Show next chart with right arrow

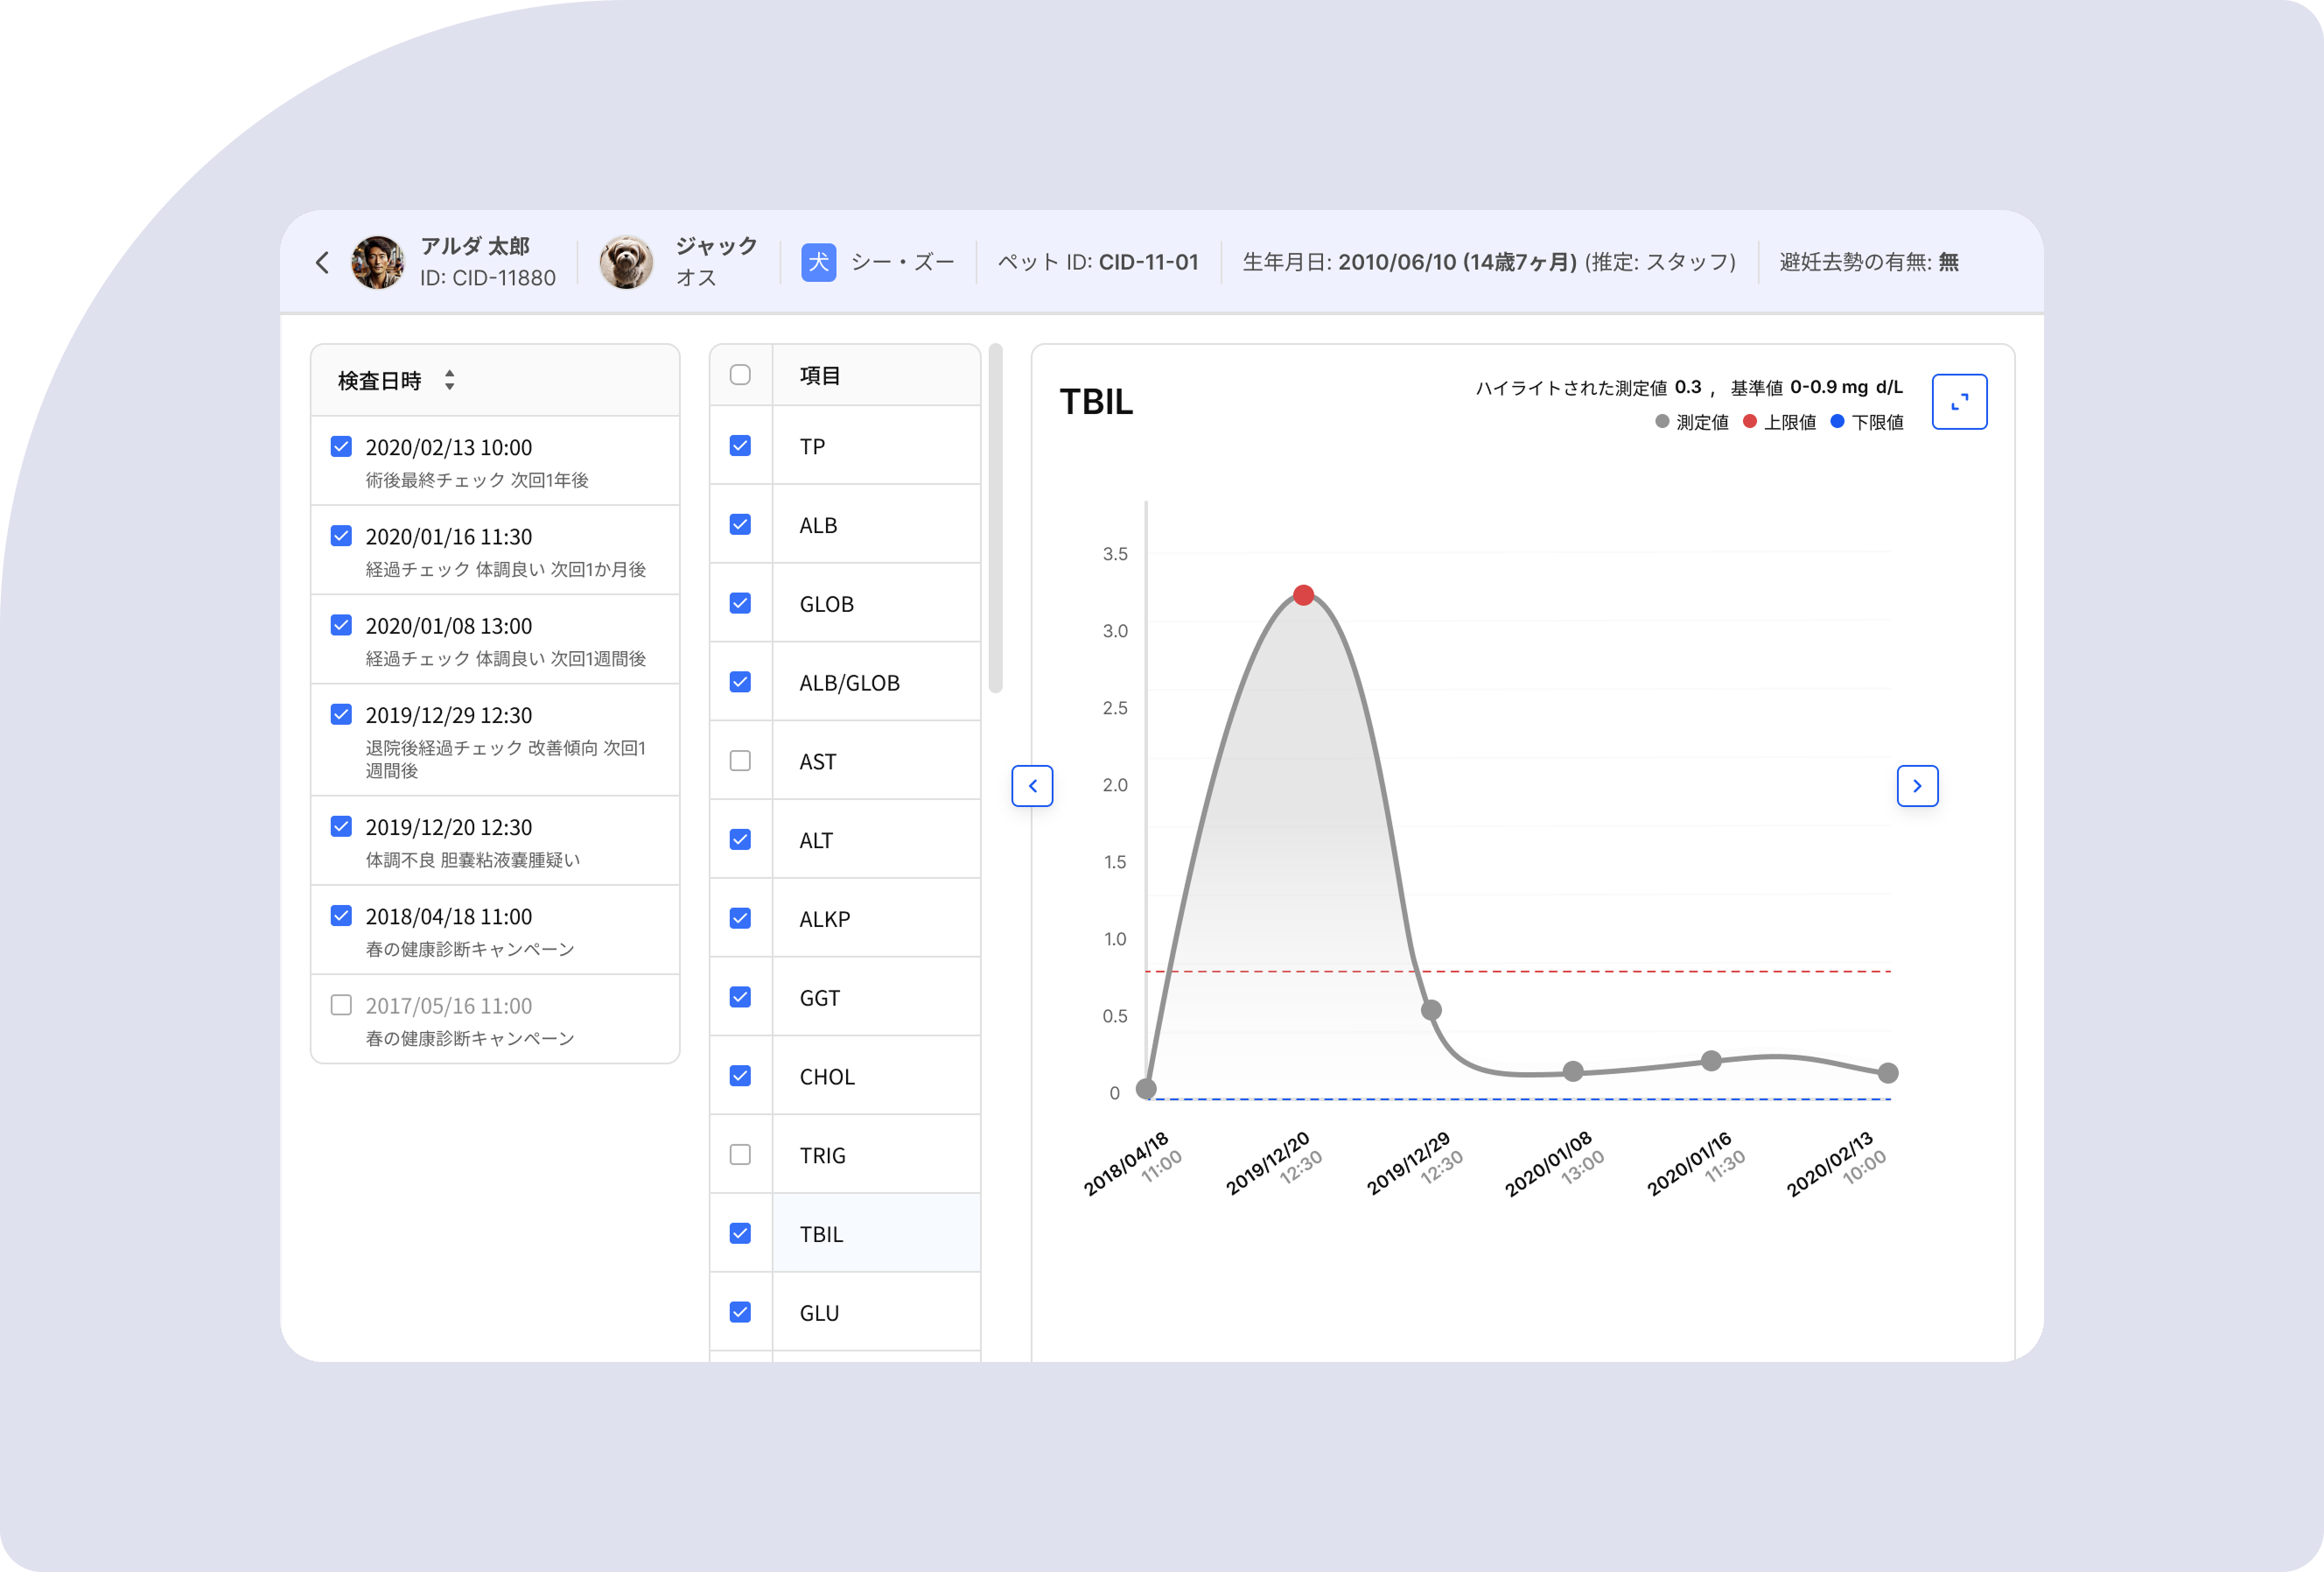1917,786
